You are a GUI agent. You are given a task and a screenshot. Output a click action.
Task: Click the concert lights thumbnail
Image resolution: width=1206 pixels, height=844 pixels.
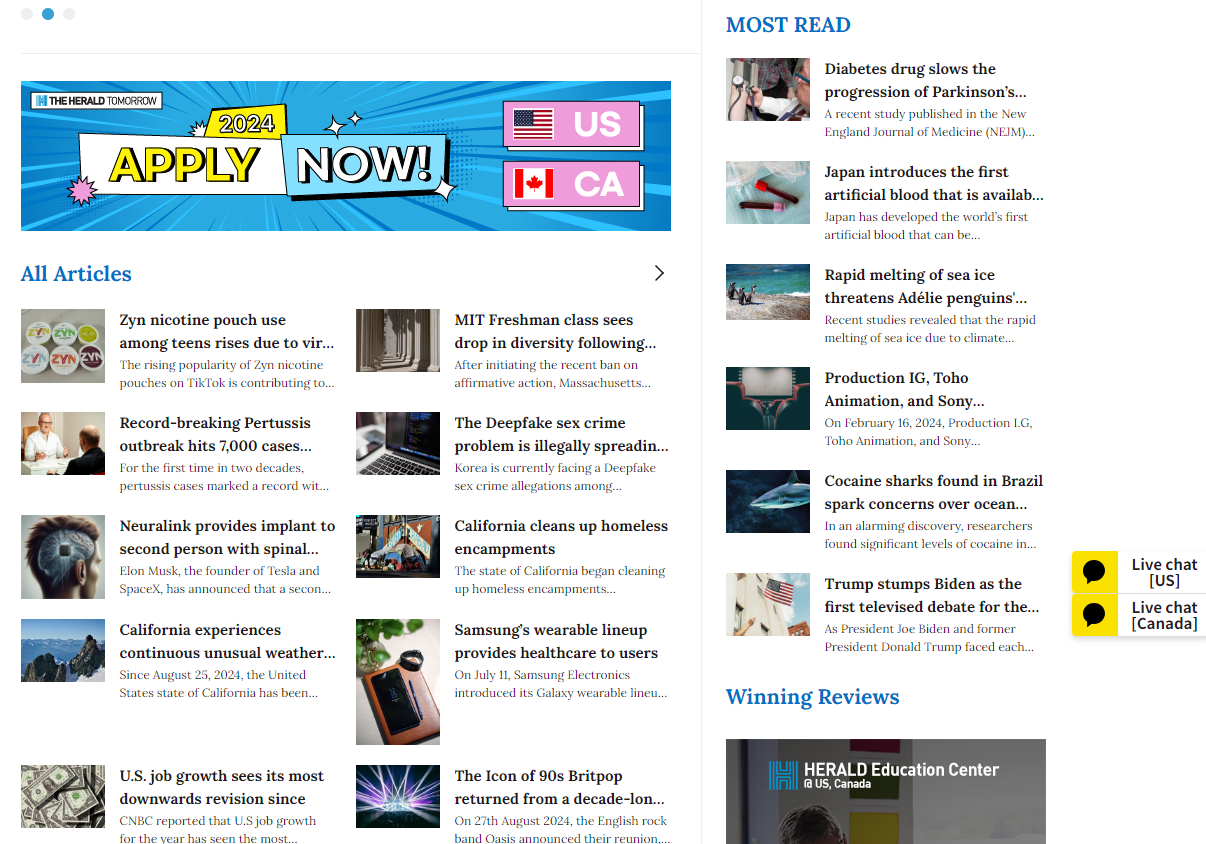click(398, 796)
